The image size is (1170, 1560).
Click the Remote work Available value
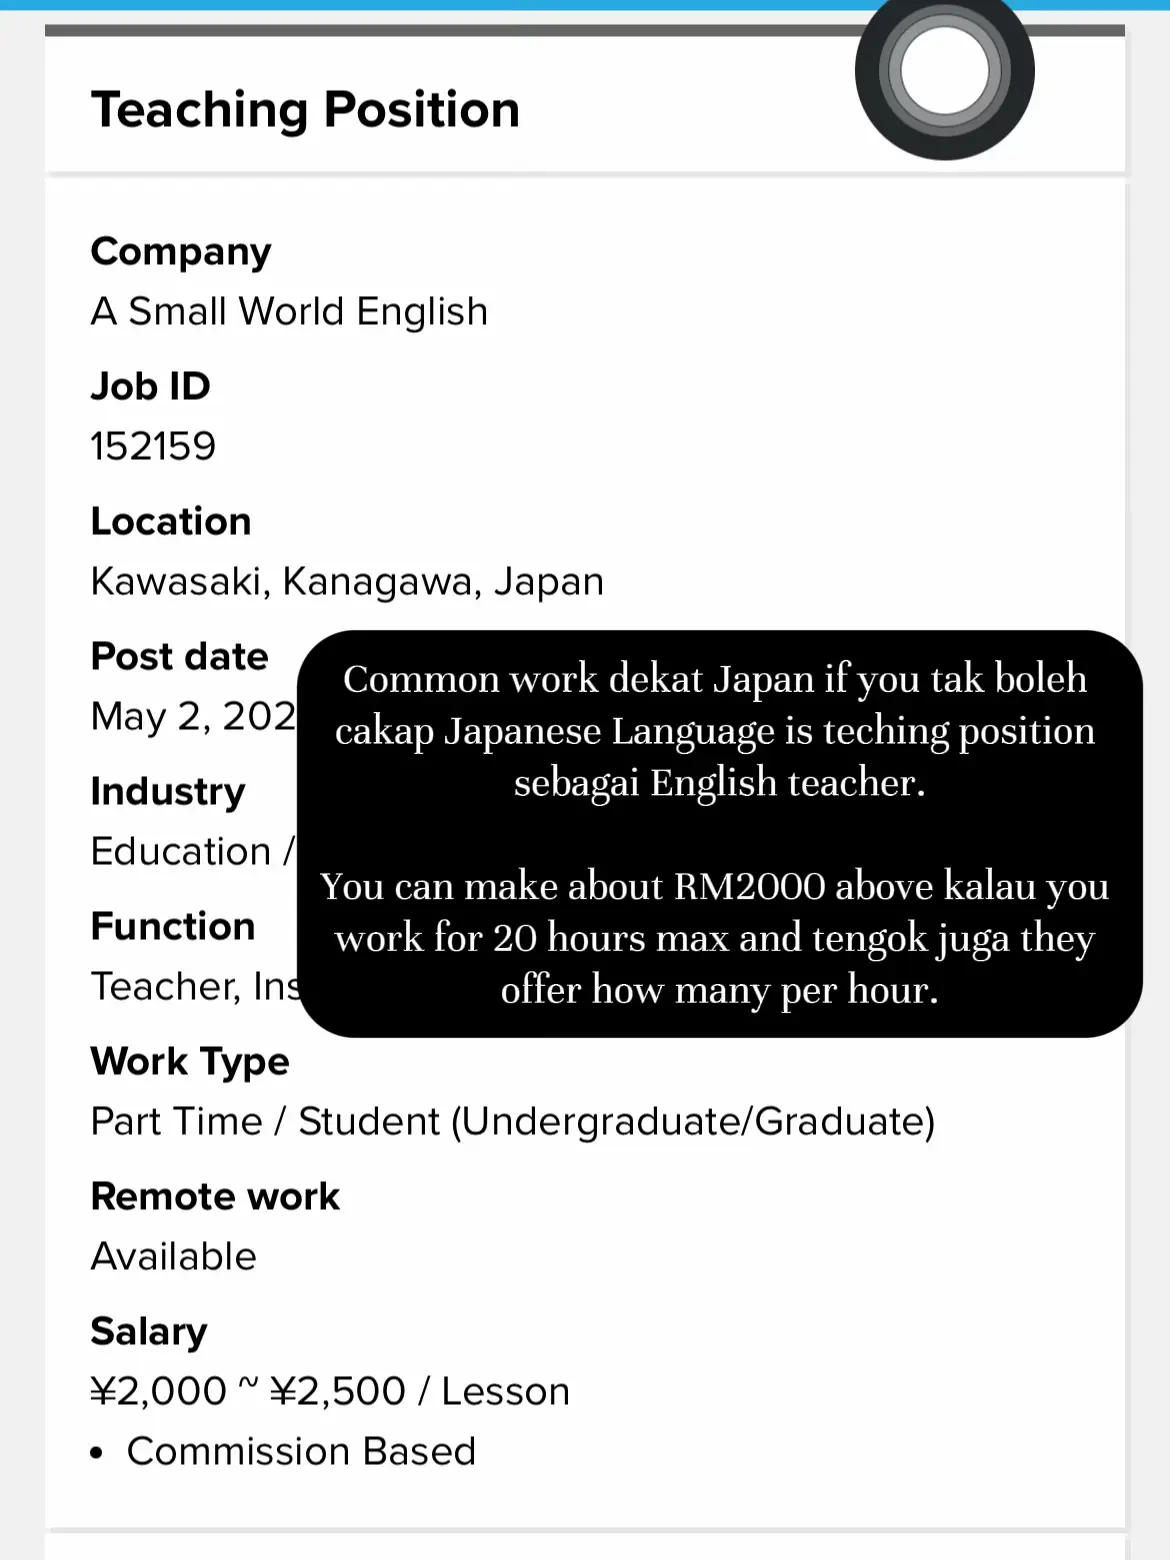[174, 1257]
